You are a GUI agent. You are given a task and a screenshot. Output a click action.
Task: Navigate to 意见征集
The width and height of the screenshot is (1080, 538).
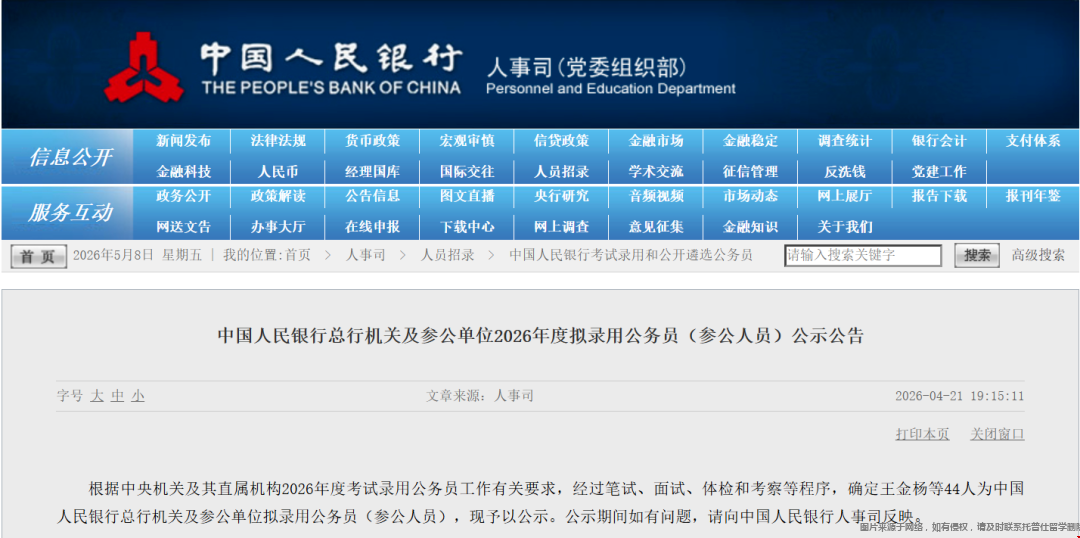(656, 227)
